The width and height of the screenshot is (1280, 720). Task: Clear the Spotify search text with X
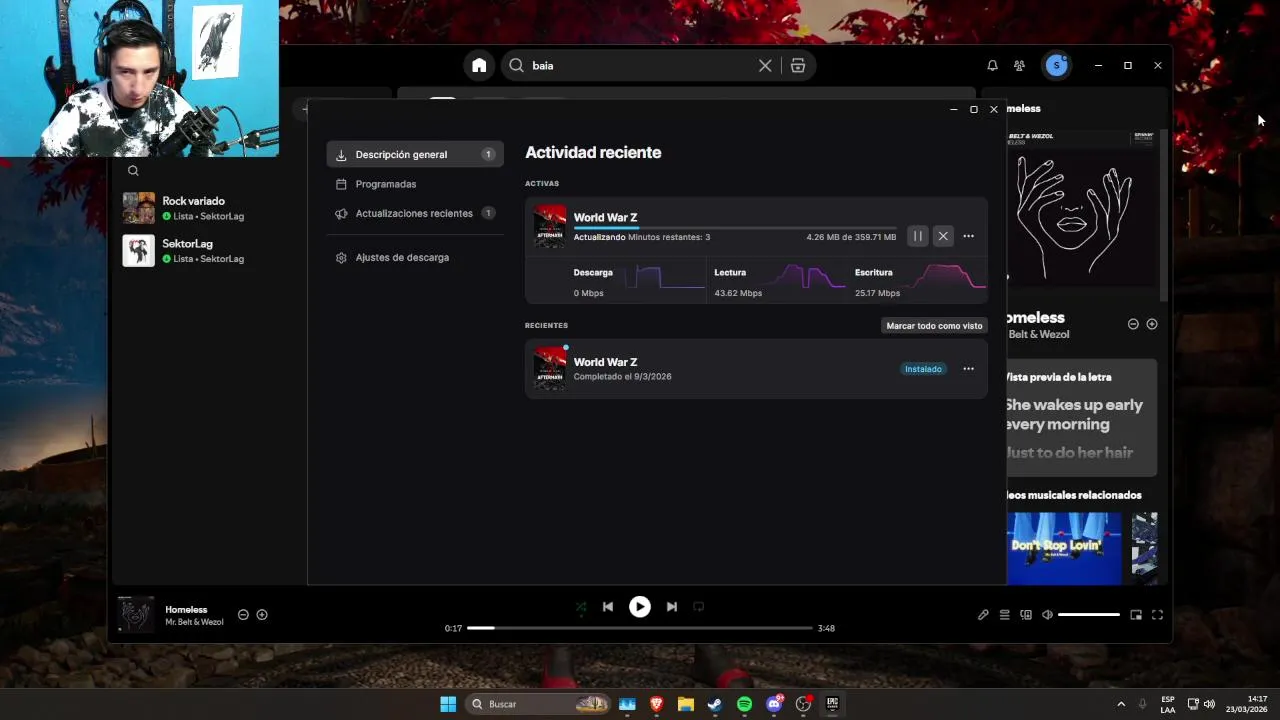coord(765,65)
